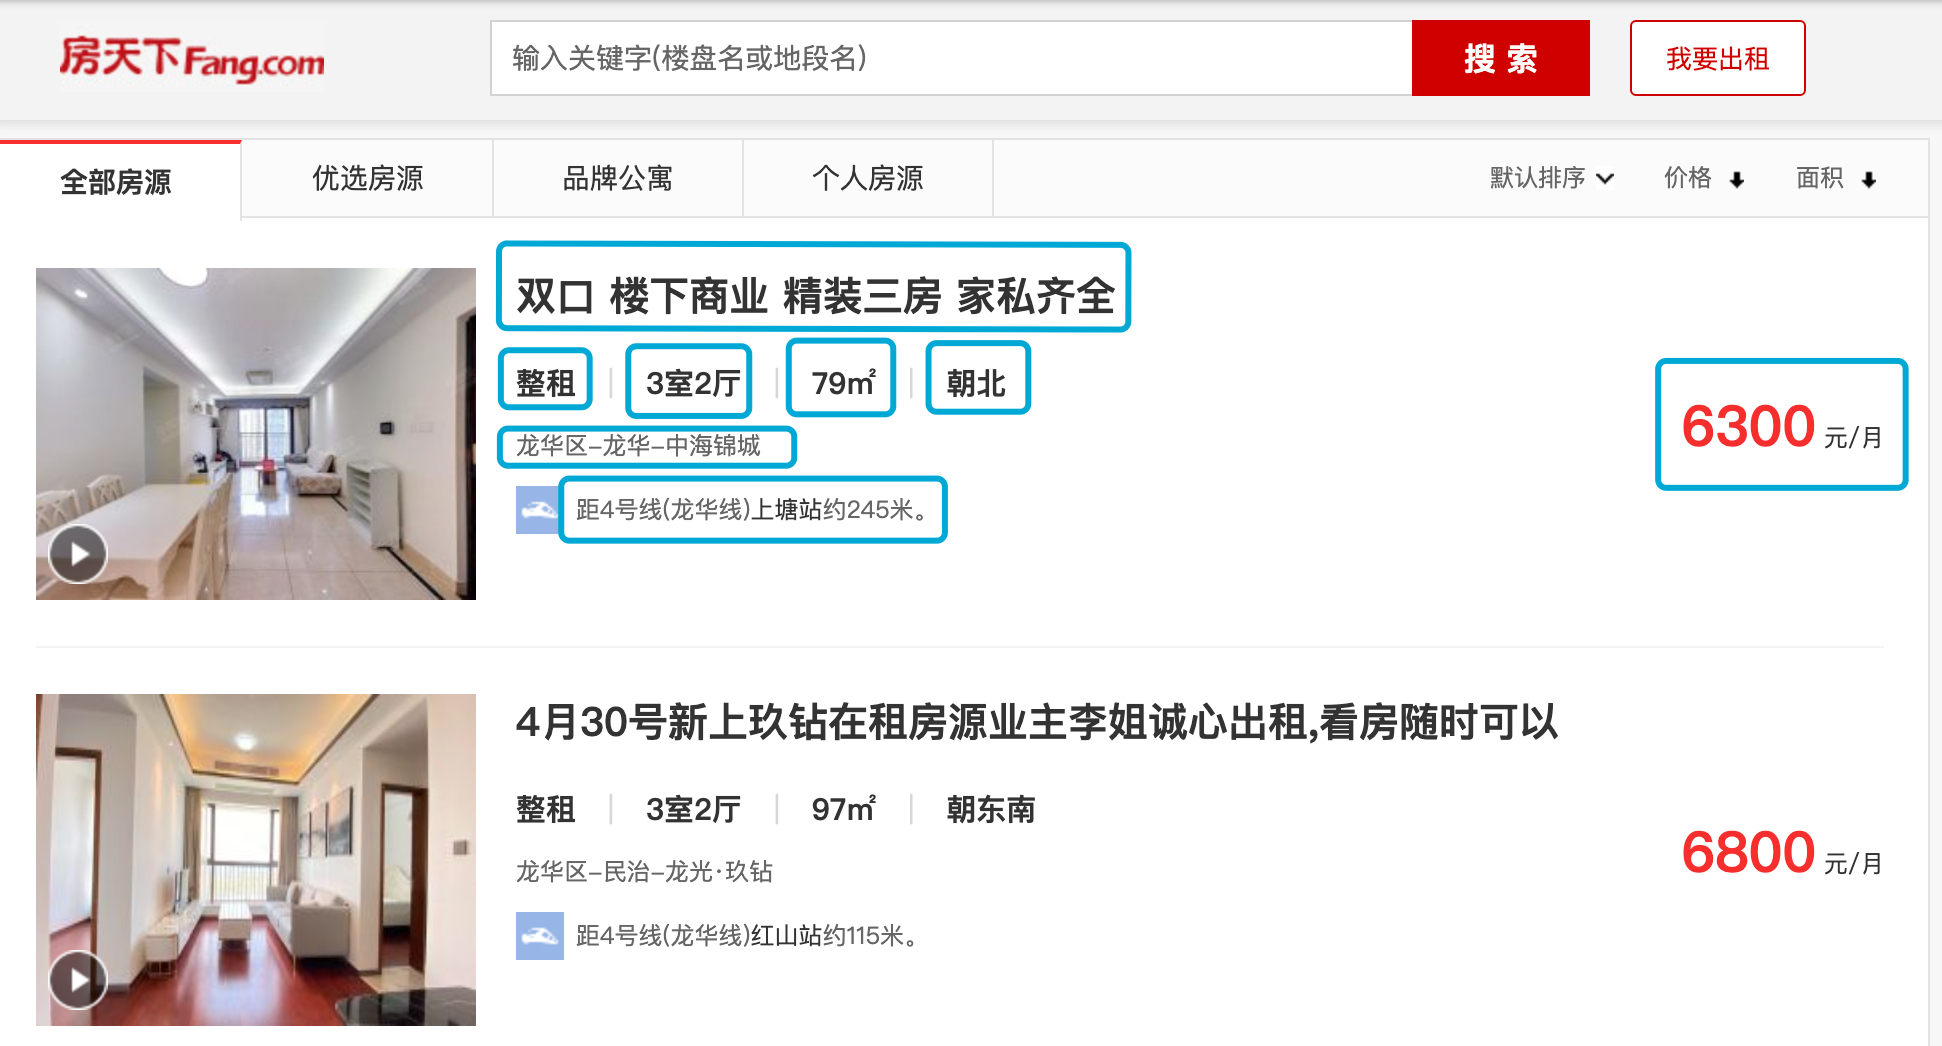
Task: Play the video tour of the first listing
Action: pyautogui.click(x=77, y=552)
